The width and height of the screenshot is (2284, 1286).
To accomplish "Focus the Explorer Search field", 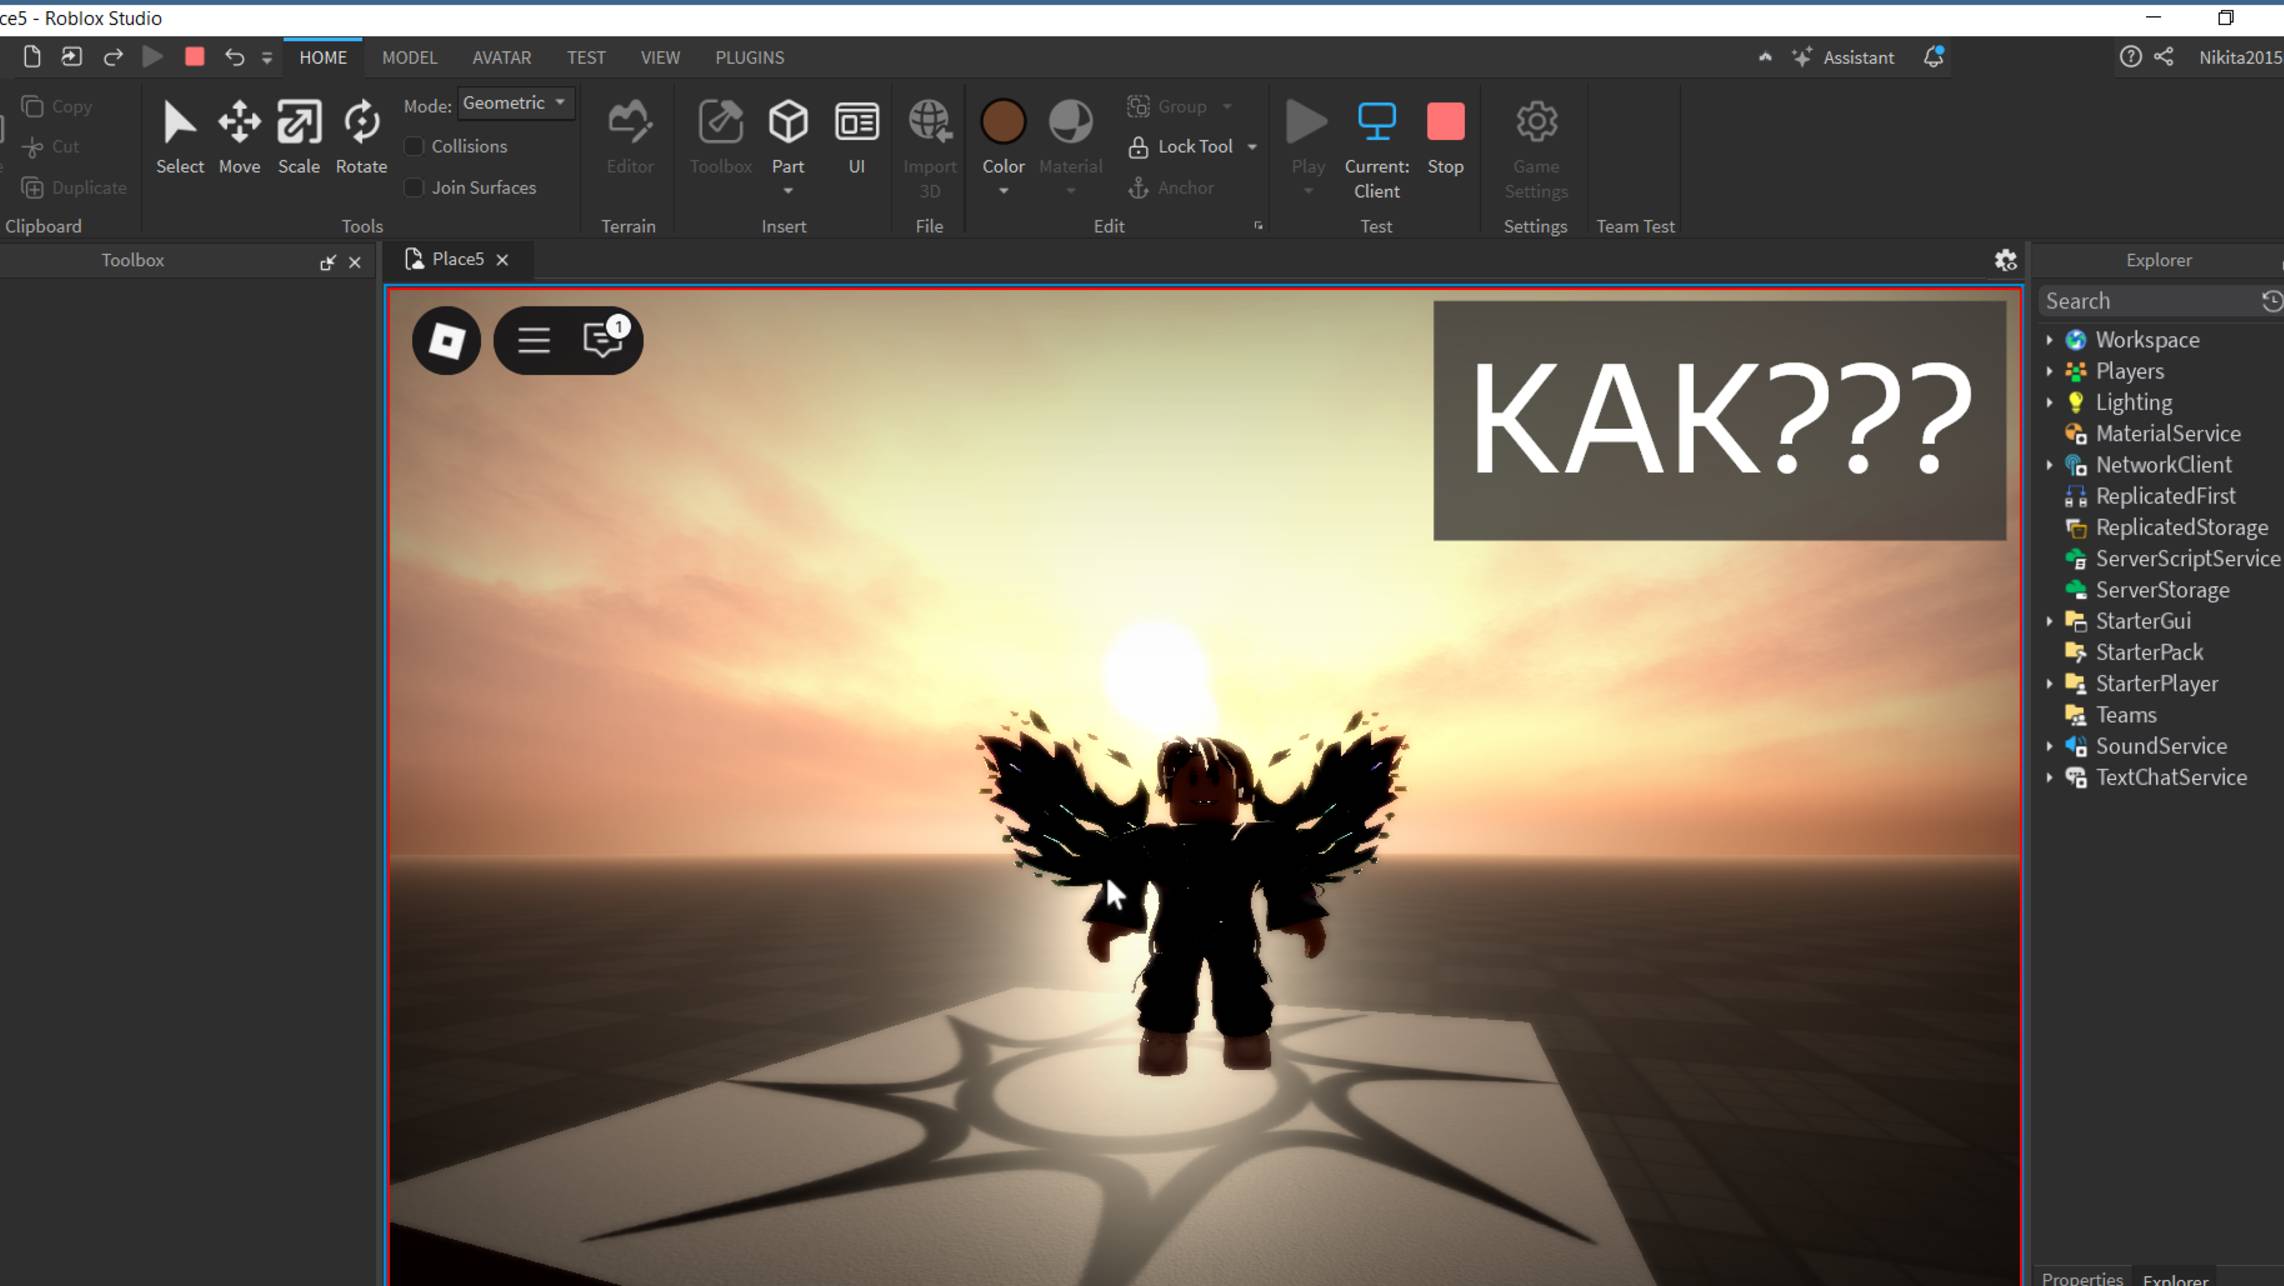I will 2150,301.
